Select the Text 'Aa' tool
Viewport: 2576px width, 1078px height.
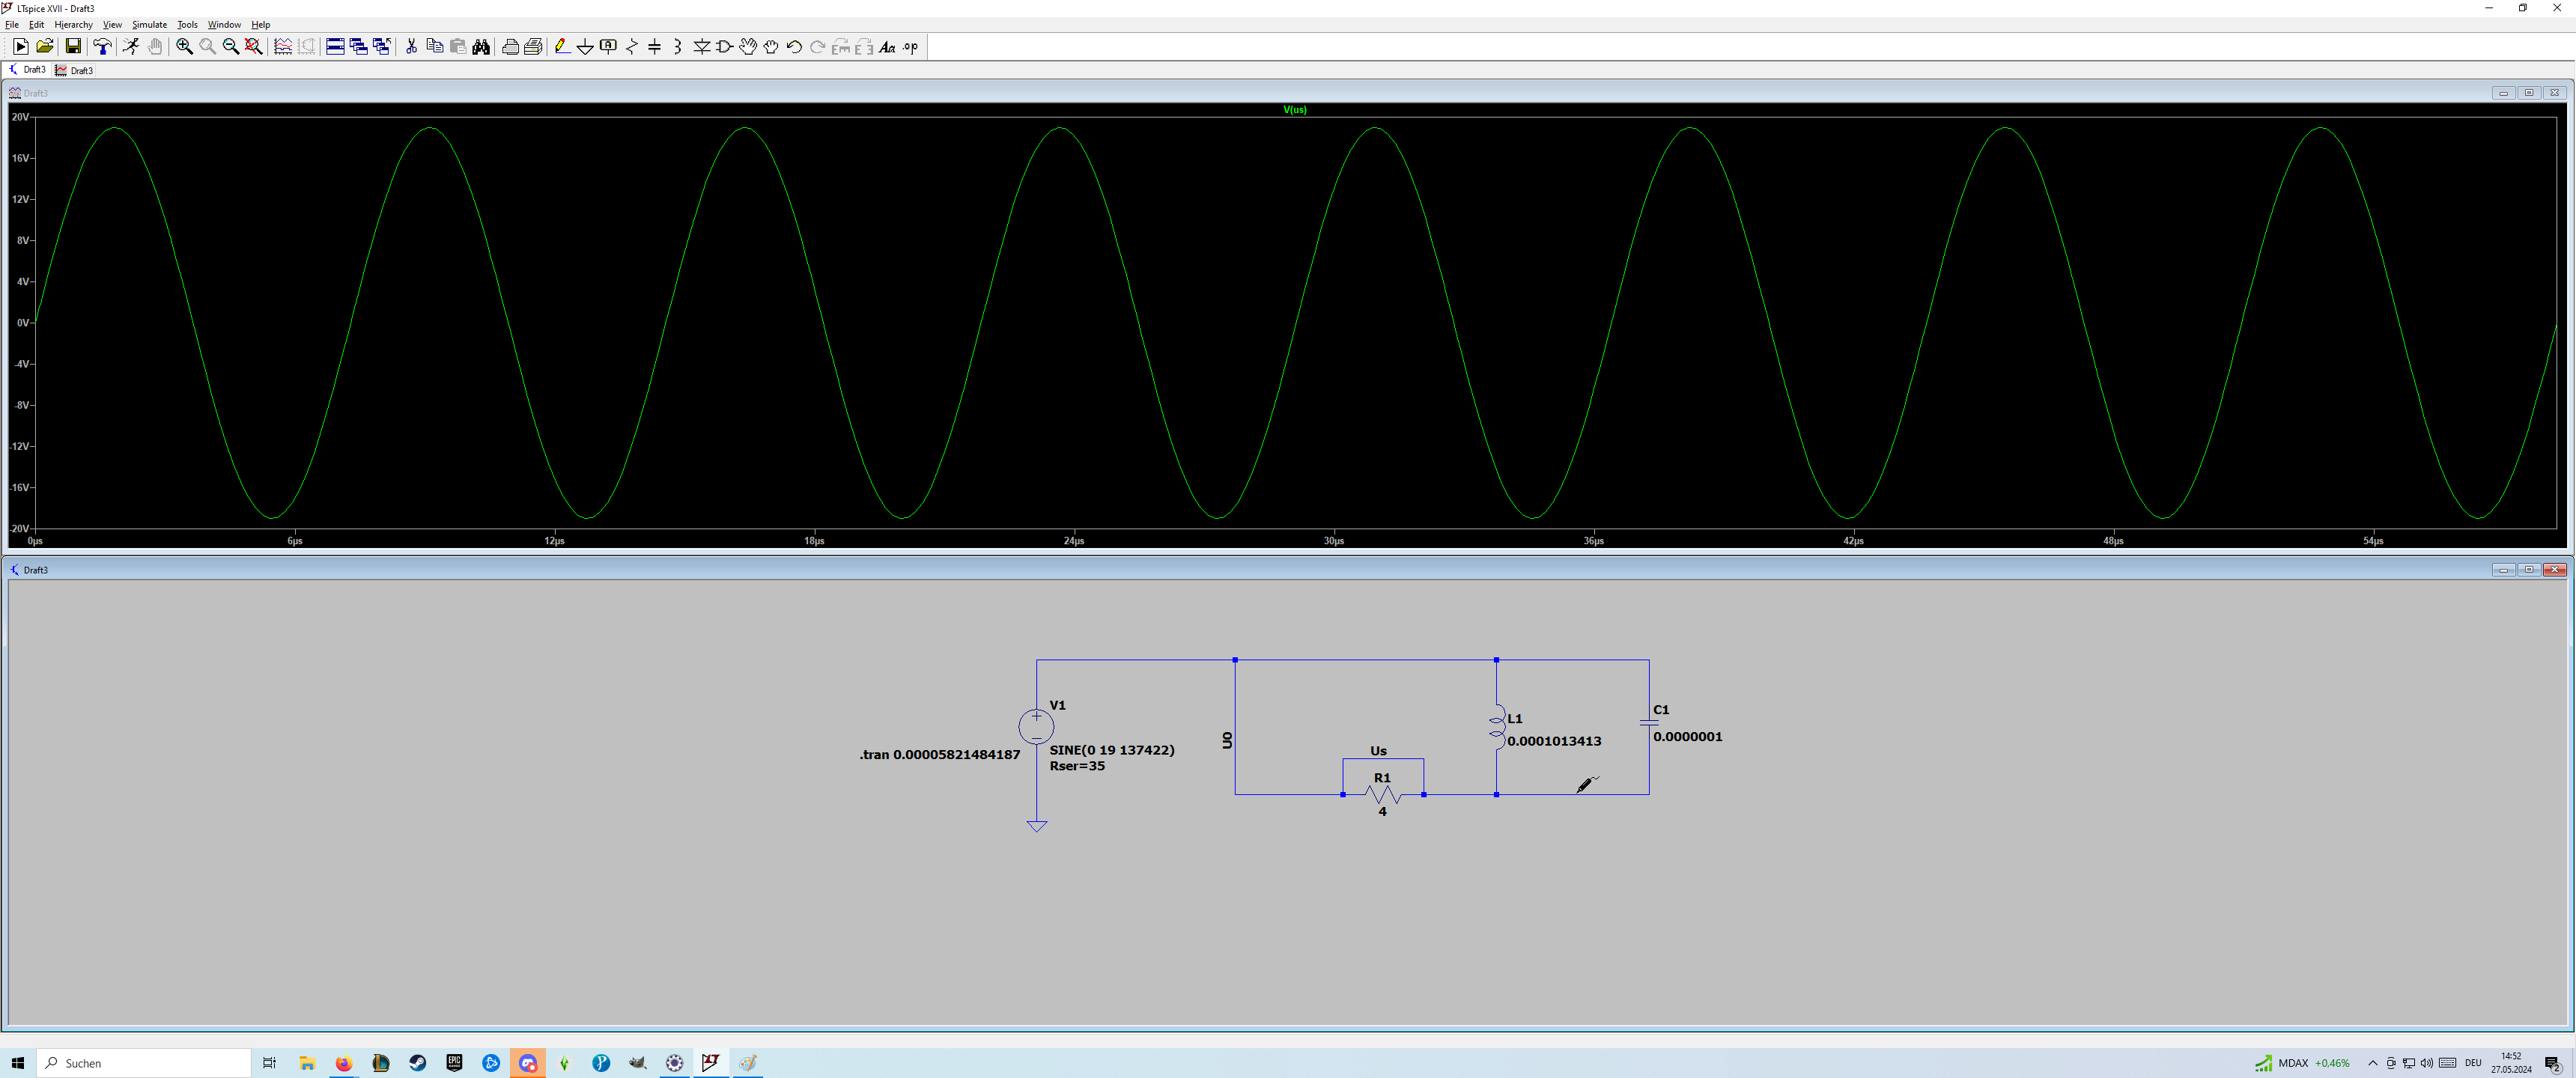(887, 47)
